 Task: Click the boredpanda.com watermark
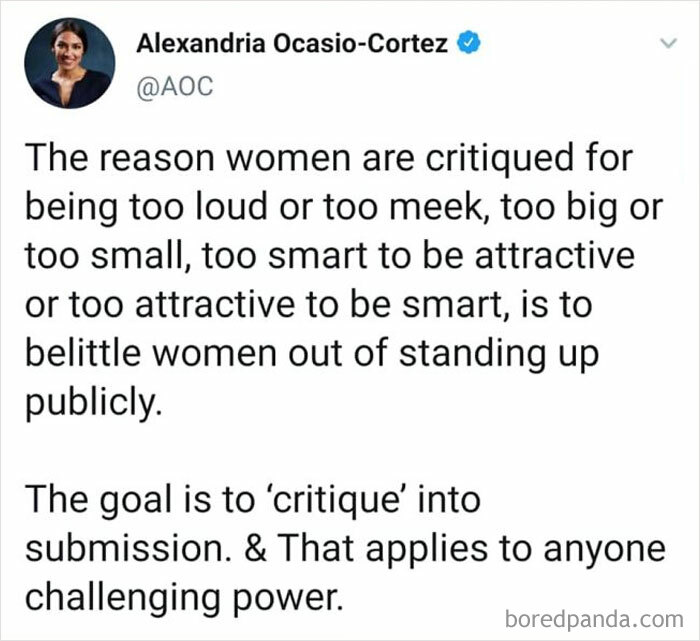[x=600, y=618]
